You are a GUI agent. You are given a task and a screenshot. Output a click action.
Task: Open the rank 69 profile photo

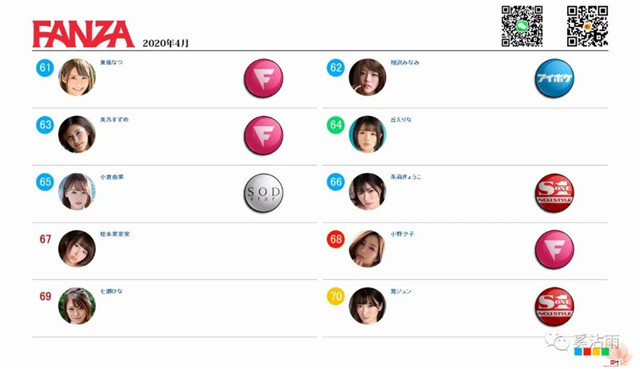tap(77, 306)
